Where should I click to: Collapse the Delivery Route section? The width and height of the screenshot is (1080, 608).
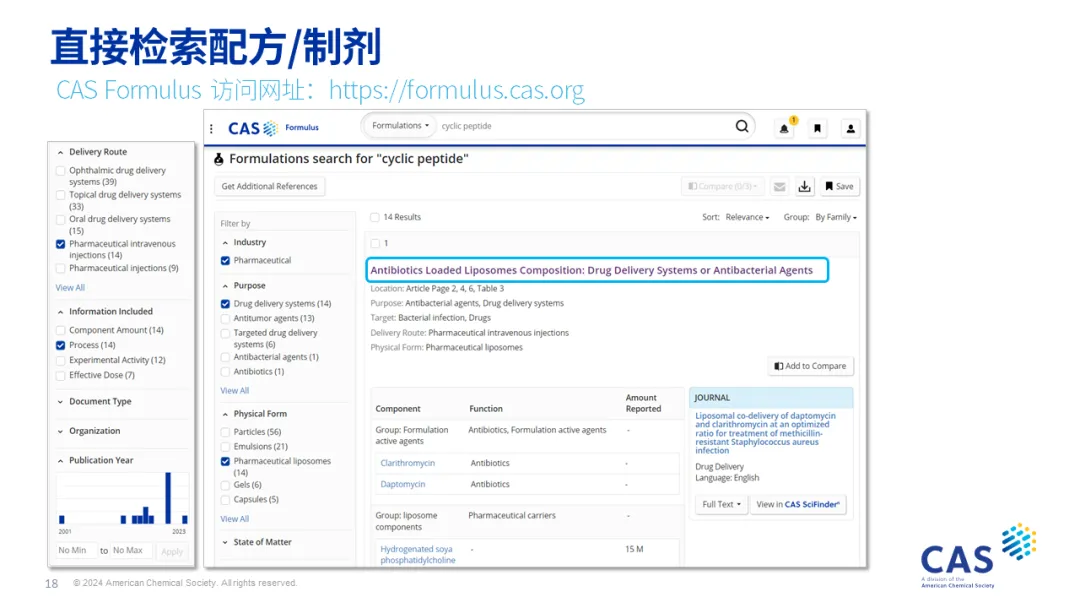[x=61, y=152]
